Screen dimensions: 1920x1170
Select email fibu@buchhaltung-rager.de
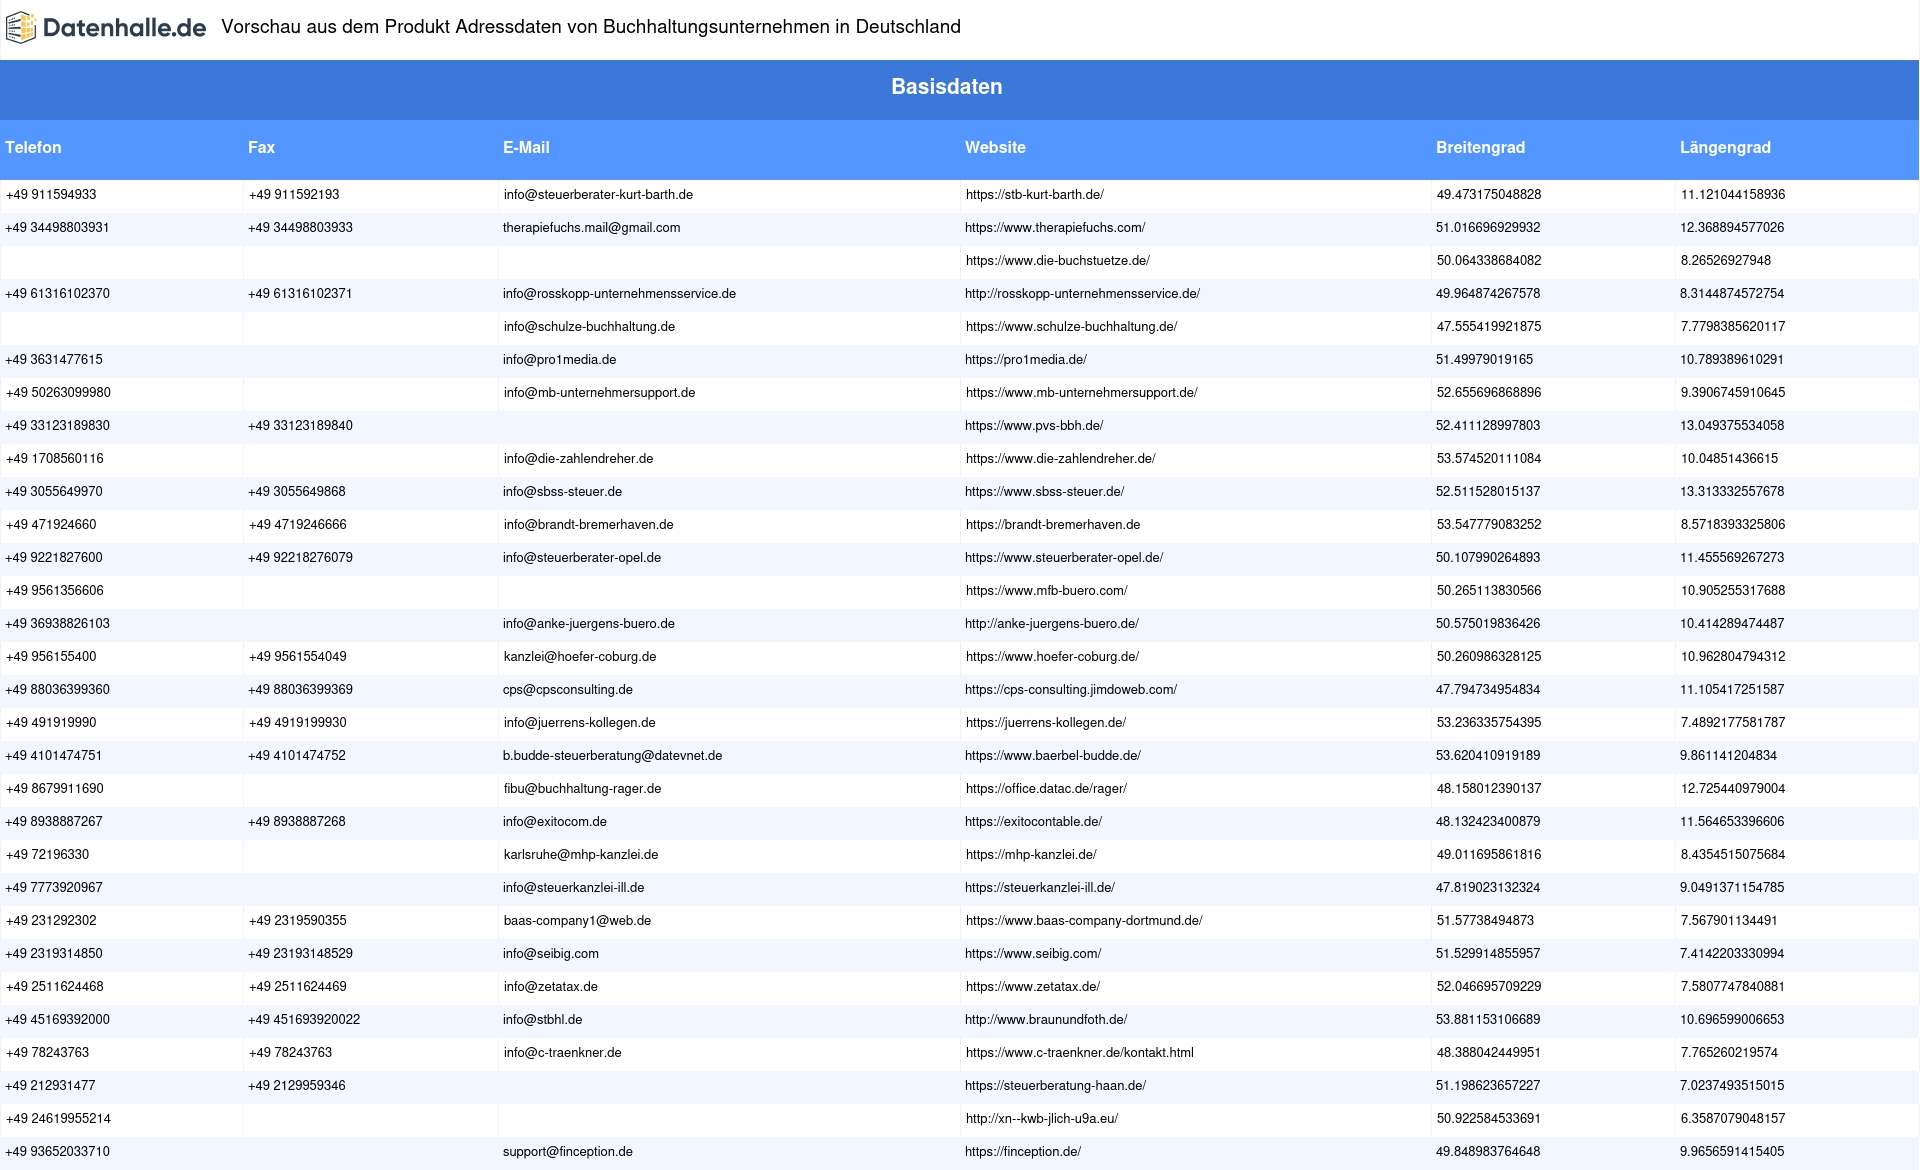click(x=582, y=789)
